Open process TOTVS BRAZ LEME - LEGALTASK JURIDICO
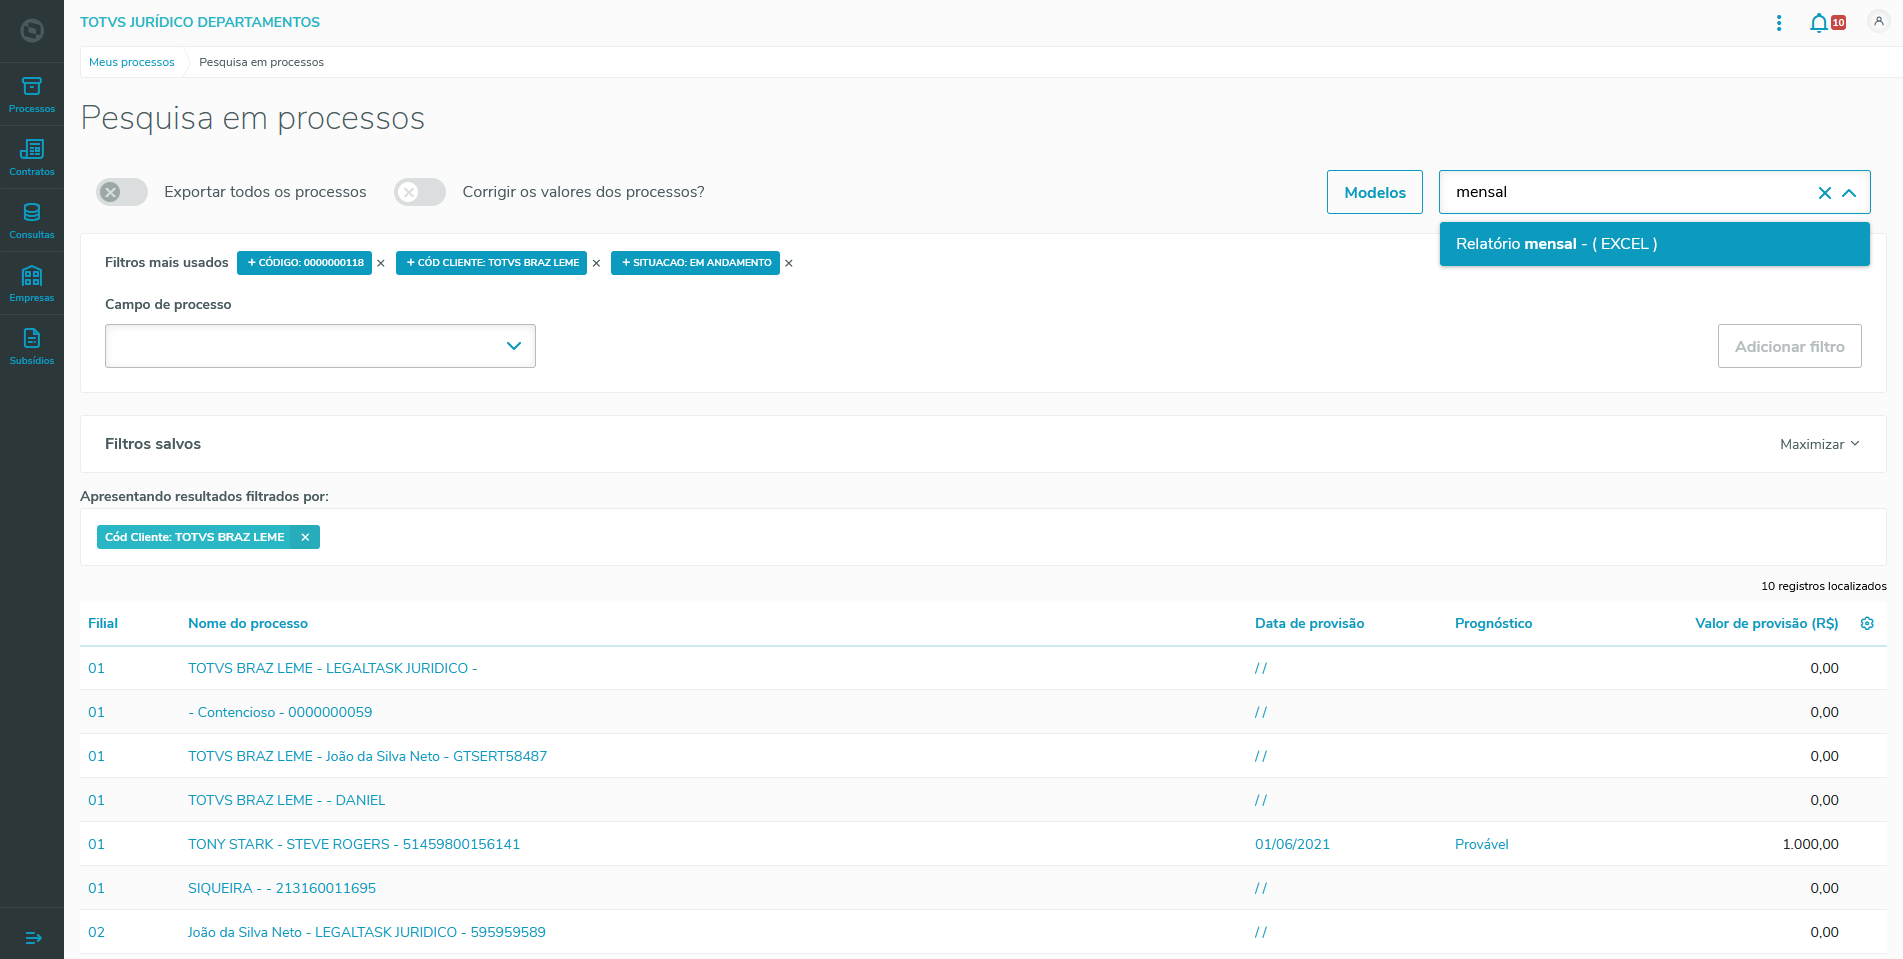The image size is (1903, 959). pyautogui.click(x=333, y=668)
